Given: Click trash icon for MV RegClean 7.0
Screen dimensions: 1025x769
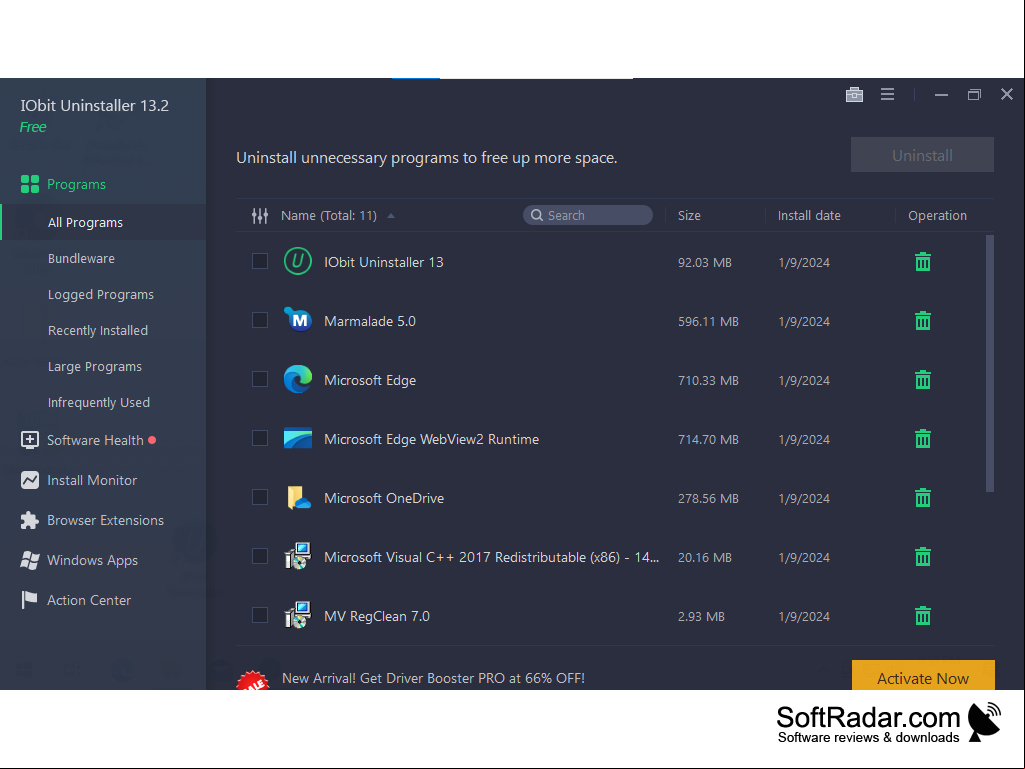Looking at the screenshot, I should pos(922,616).
